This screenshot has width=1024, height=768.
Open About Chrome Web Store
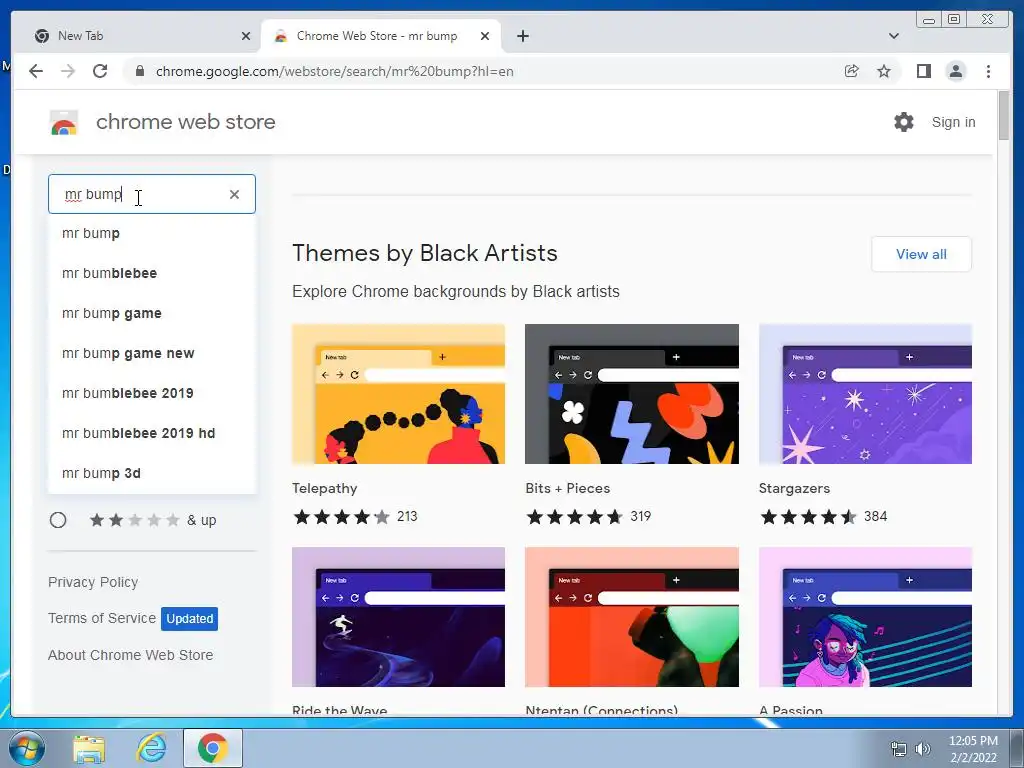[131, 655]
